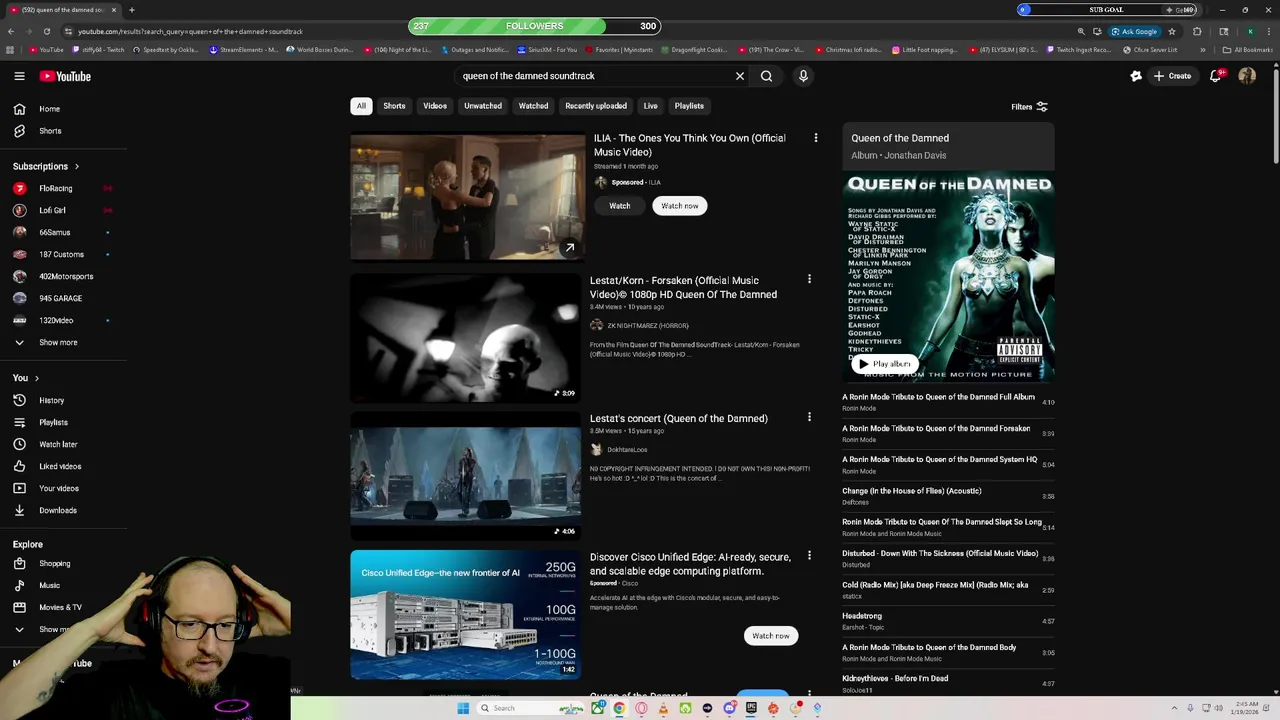1280x720 pixels.
Task: Go to the YouTube logo home link
Action: (65, 76)
